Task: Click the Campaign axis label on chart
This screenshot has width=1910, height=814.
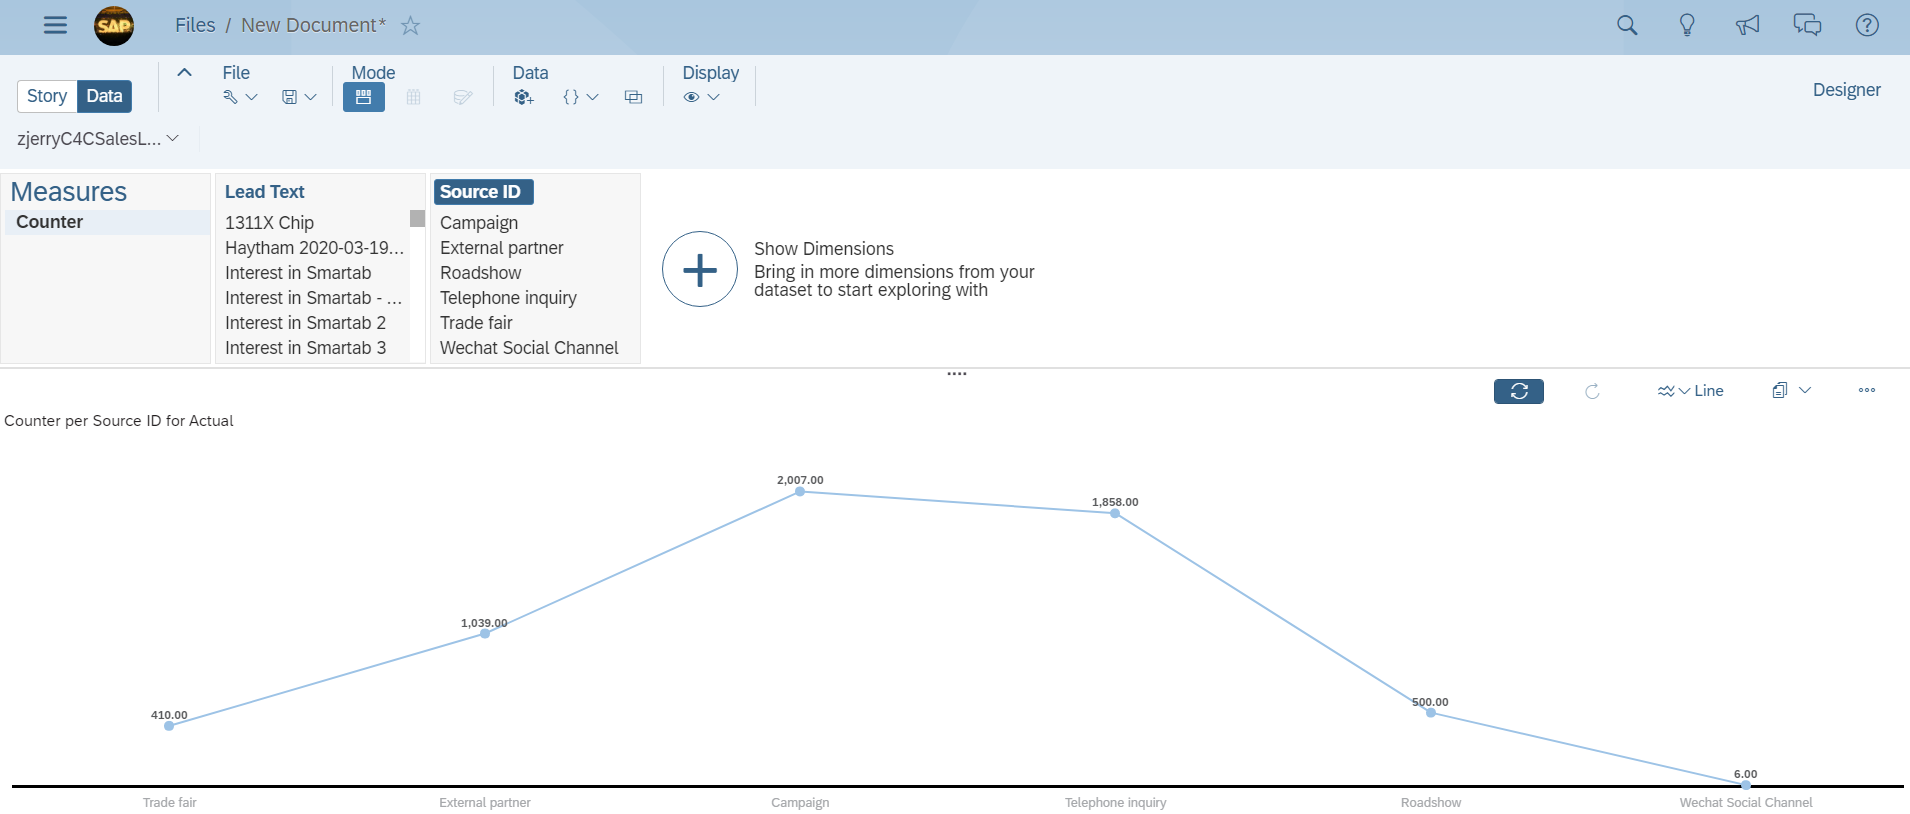Action: click(800, 802)
